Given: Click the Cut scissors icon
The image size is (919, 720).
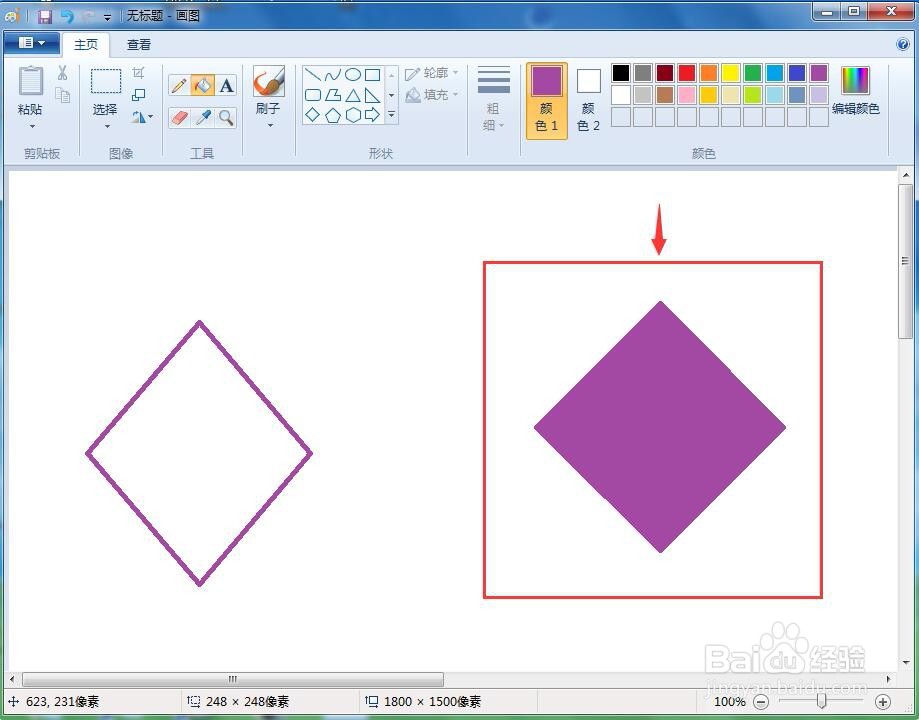Looking at the screenshot, I should 62,73.
